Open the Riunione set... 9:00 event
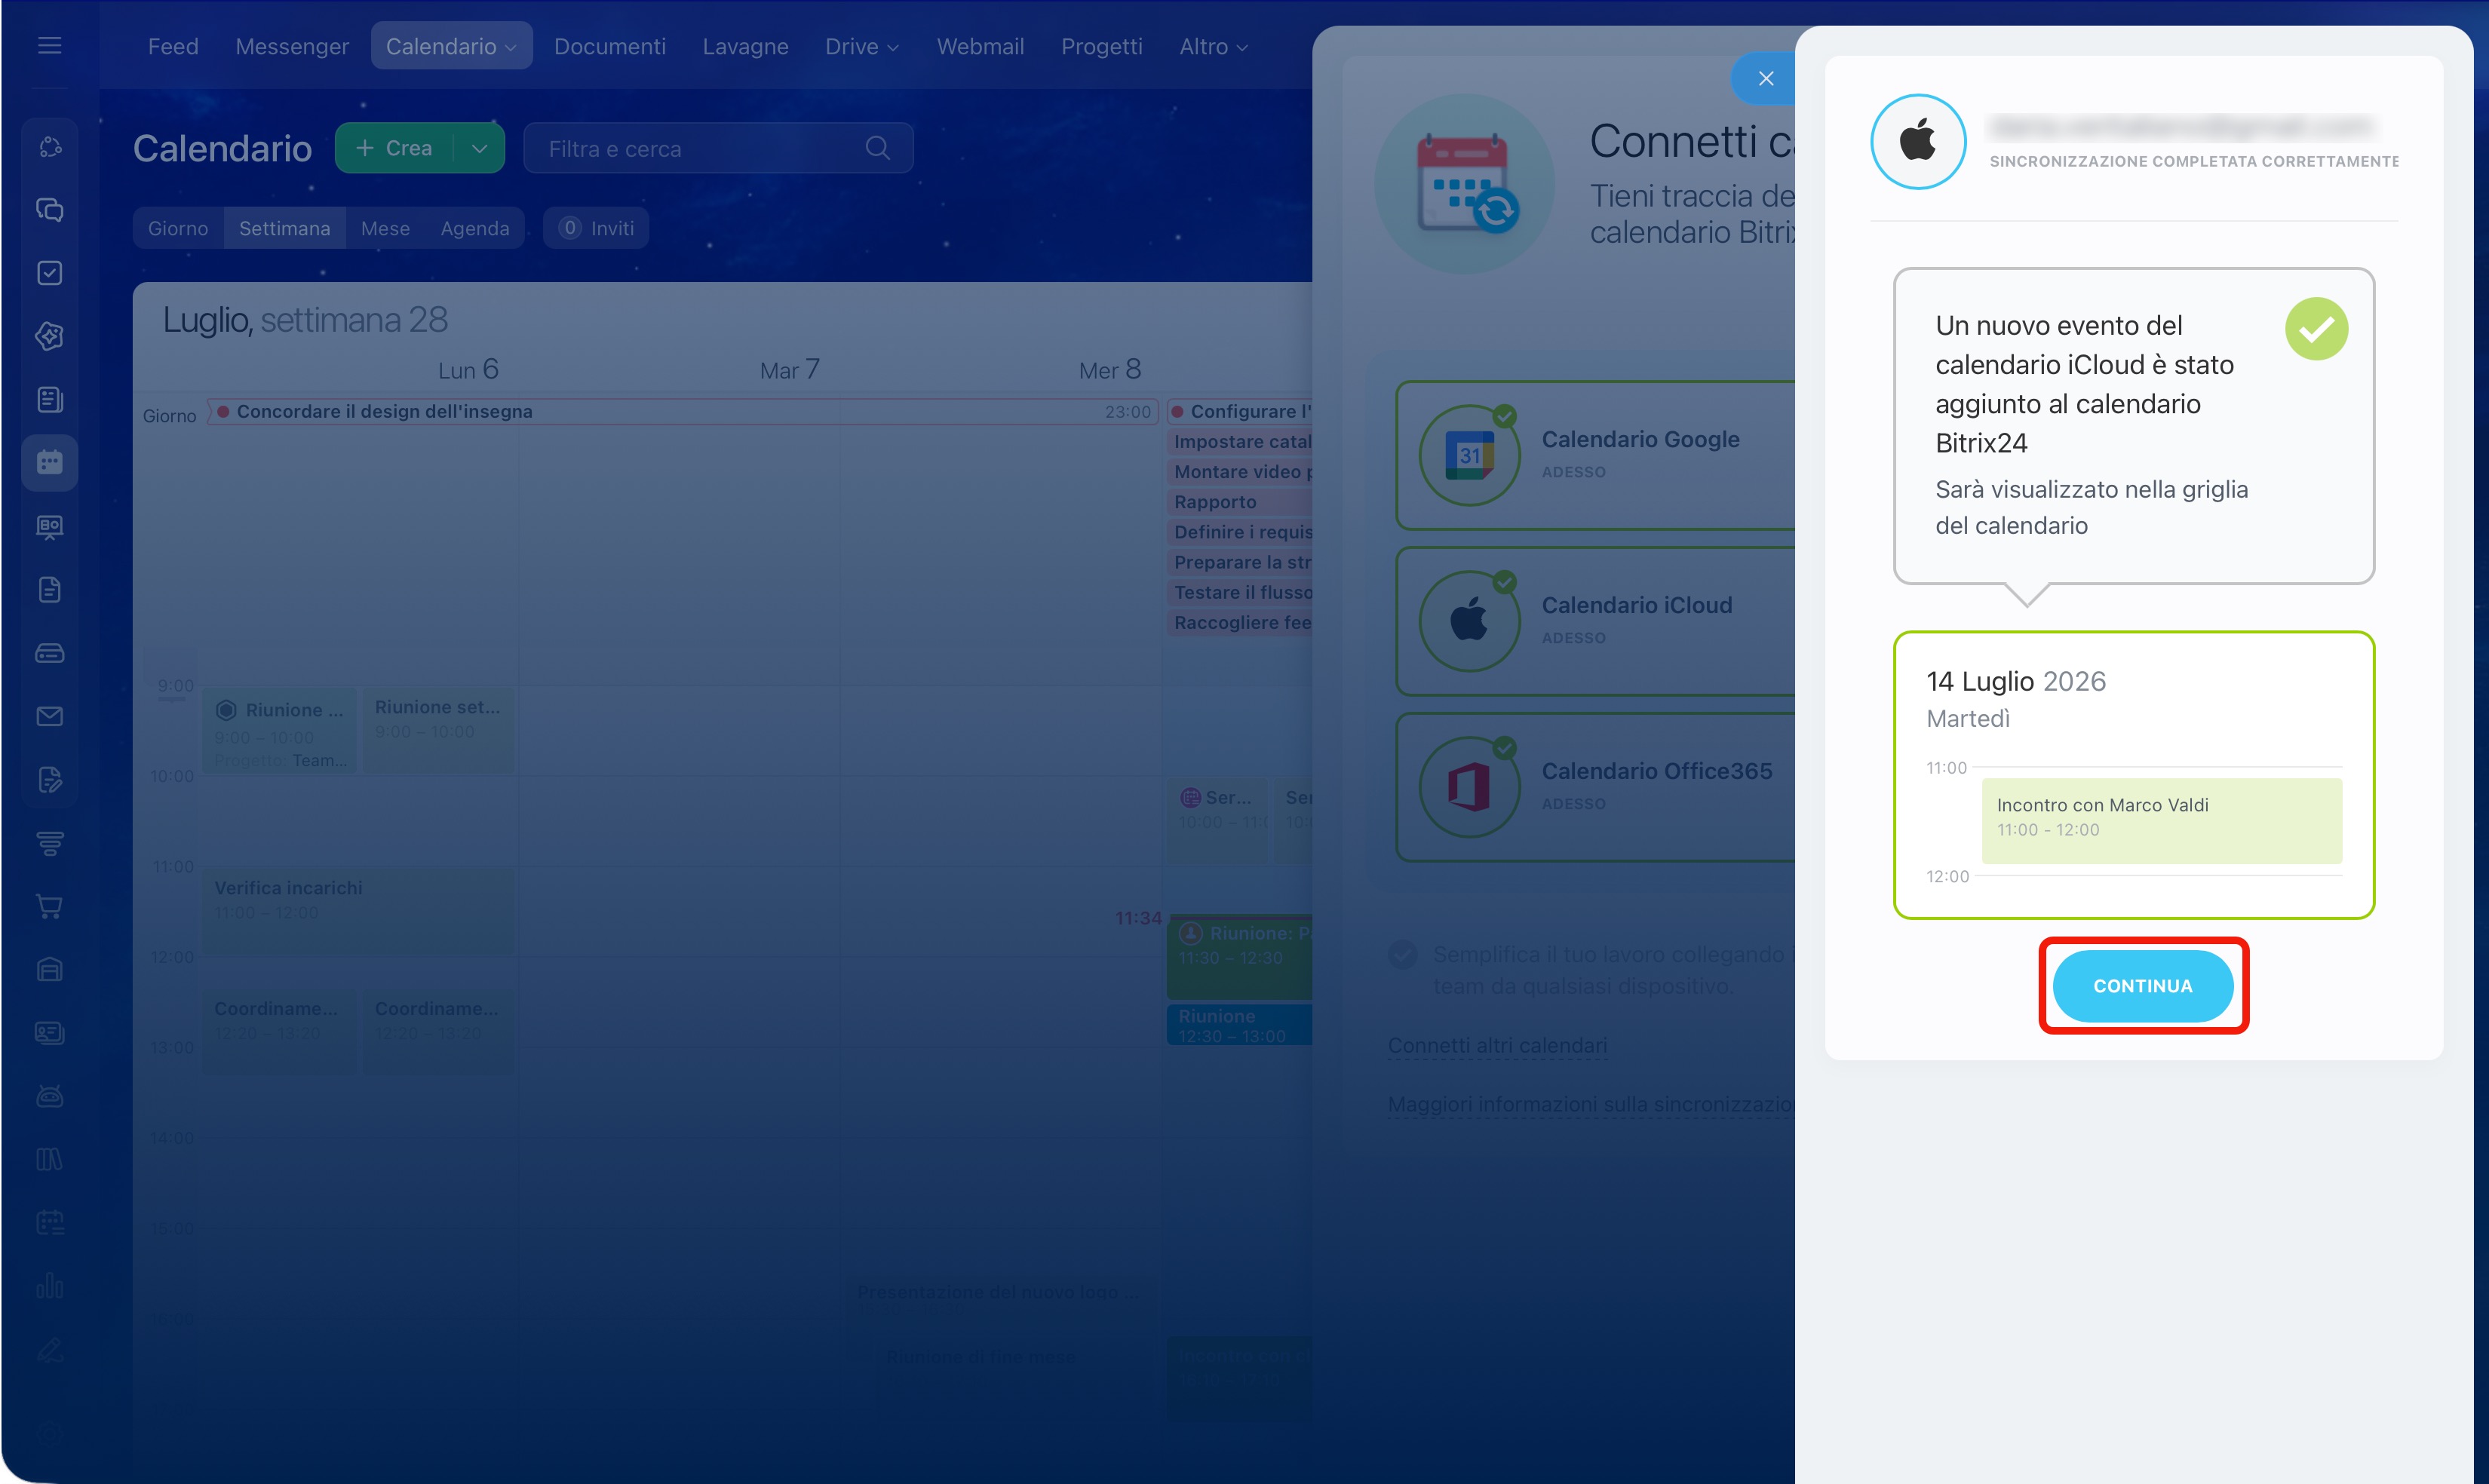The height and width of the screenshot is (1484, 2489). 438,729
